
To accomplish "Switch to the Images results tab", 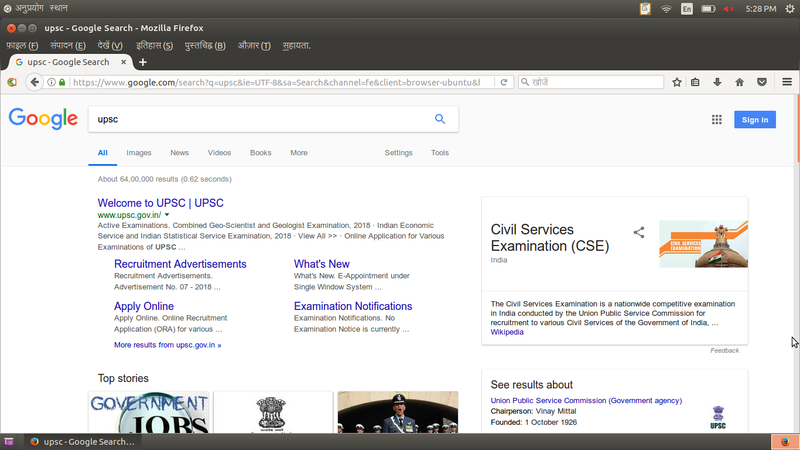I will [139, 153].
